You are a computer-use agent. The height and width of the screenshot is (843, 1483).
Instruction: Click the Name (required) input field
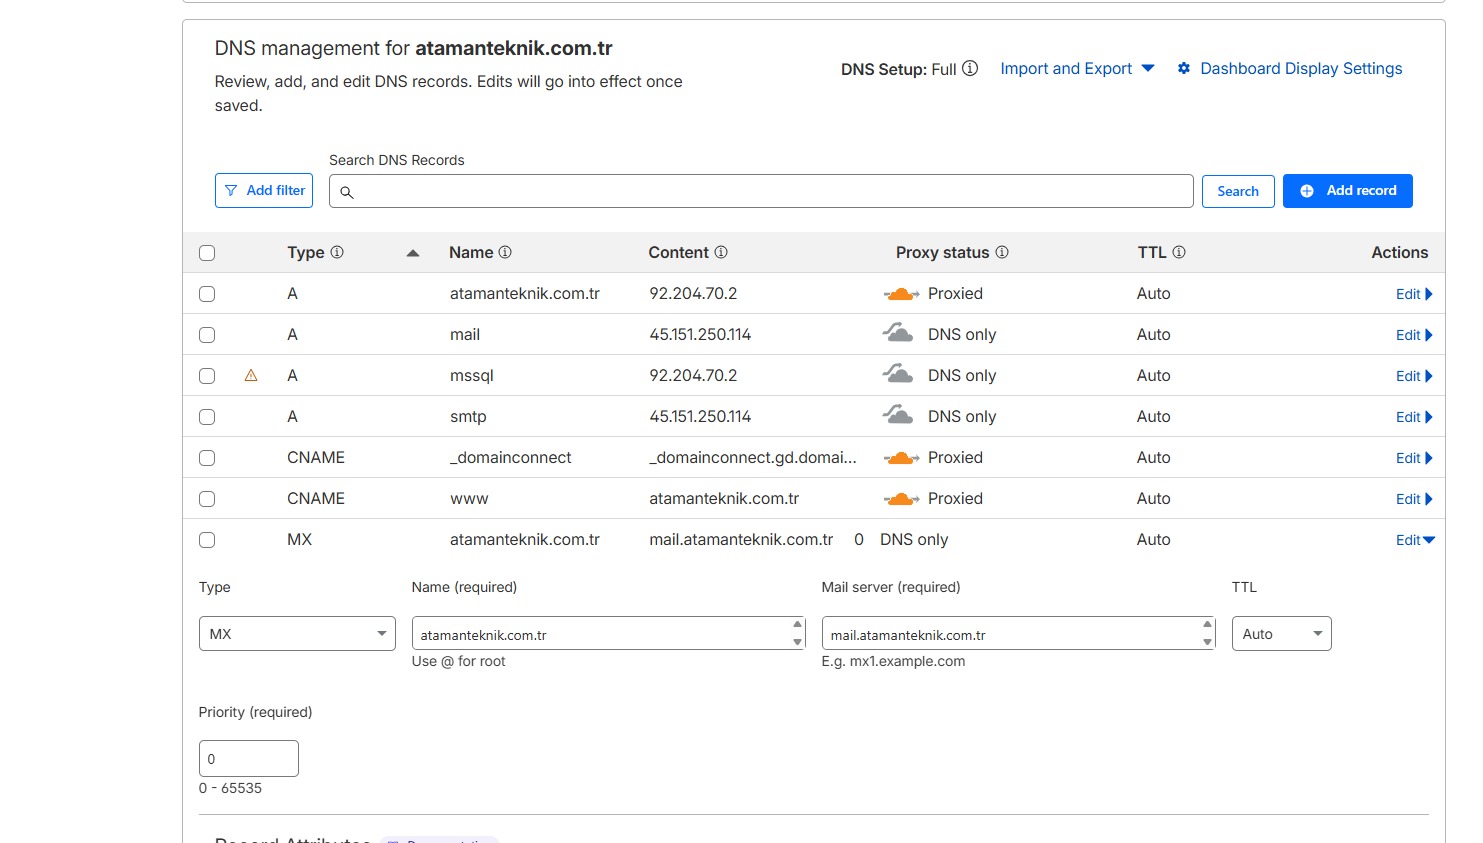(x=608, y=634)
